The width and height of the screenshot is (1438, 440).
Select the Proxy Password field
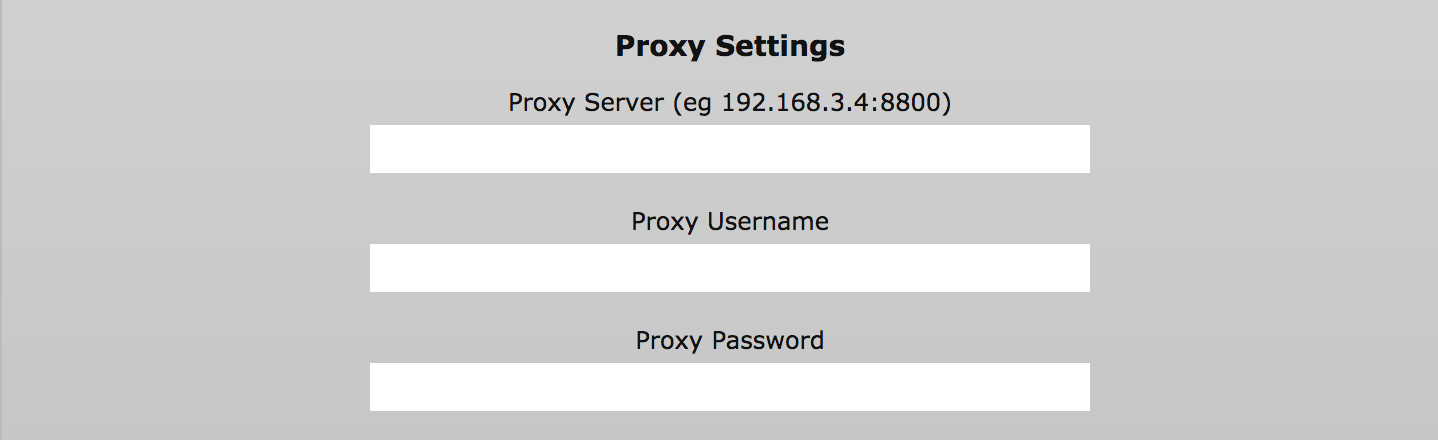click(729, 387)
